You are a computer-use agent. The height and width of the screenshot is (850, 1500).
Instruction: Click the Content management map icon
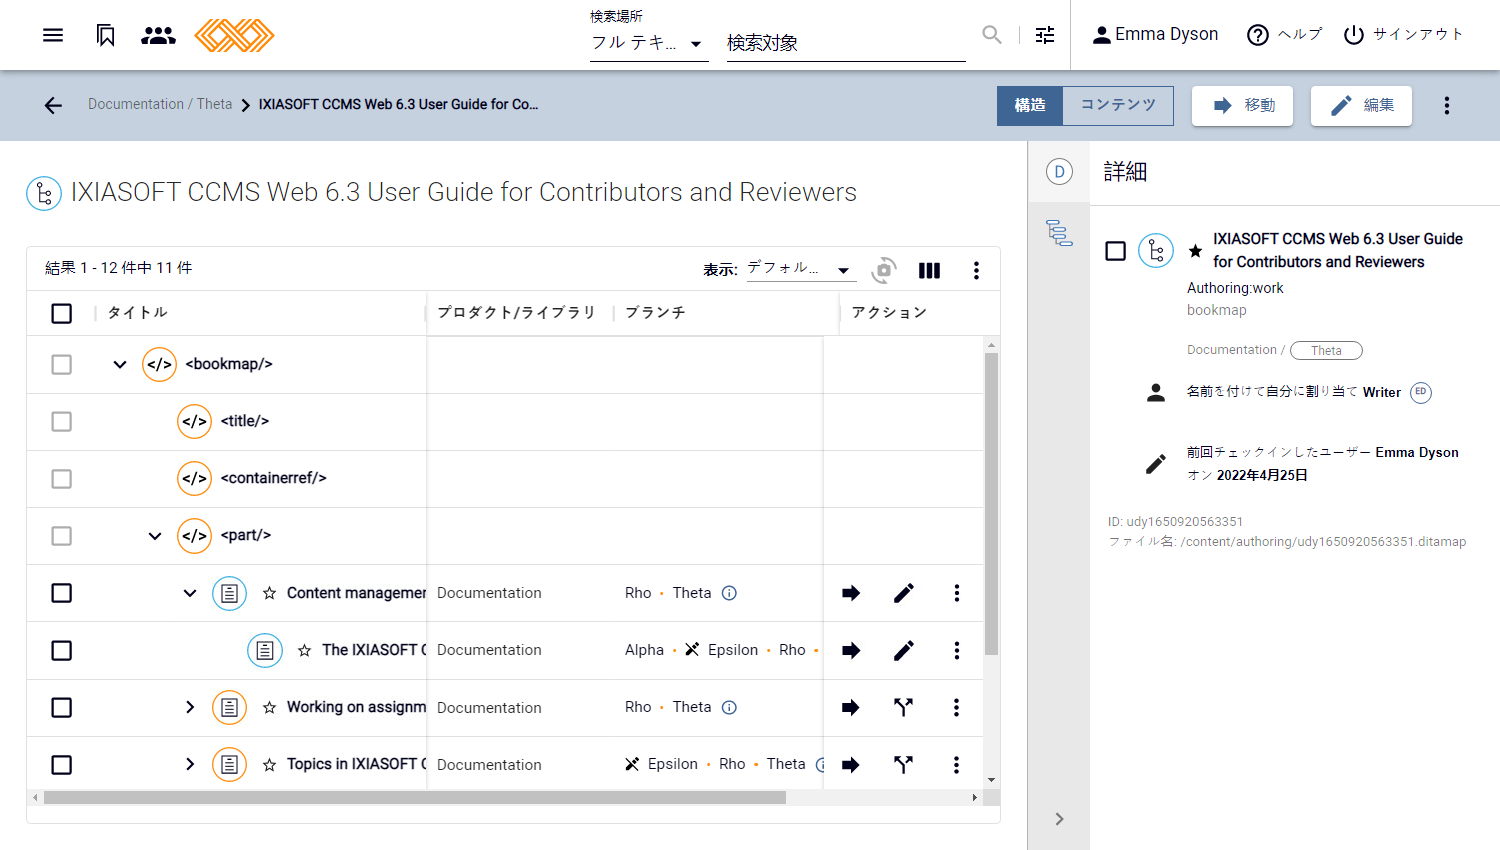(230, 593)
